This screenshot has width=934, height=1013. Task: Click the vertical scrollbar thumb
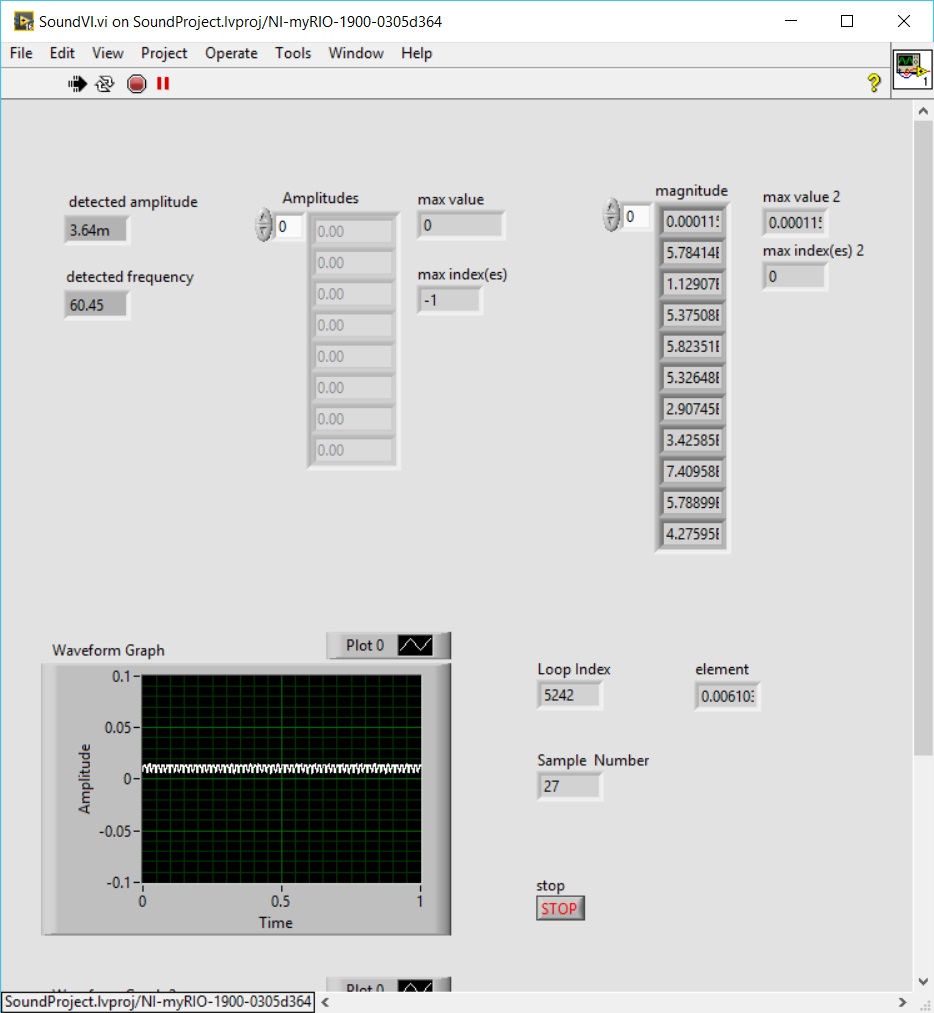[922, 438]
